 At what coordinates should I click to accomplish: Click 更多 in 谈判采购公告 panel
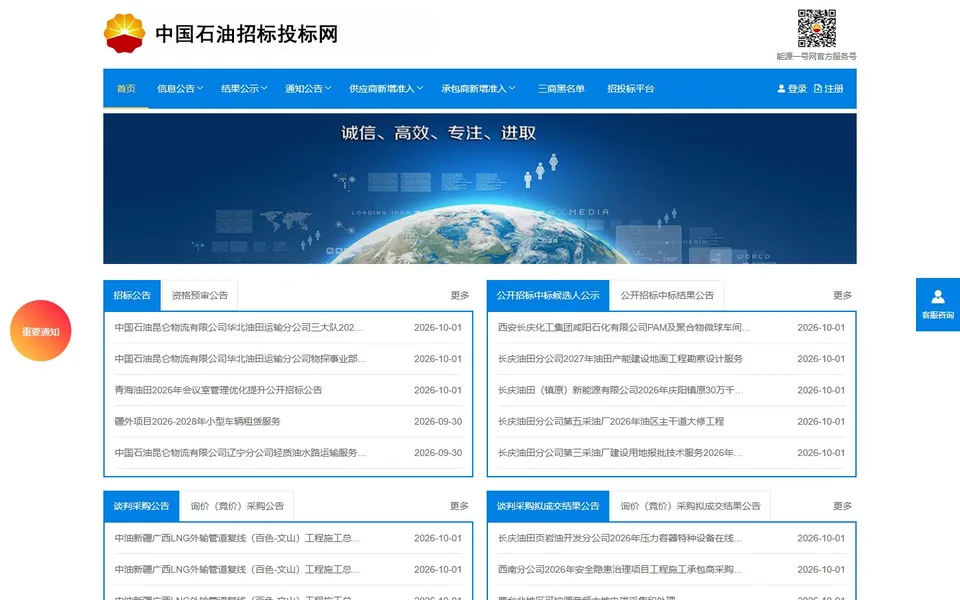point(459,506)
